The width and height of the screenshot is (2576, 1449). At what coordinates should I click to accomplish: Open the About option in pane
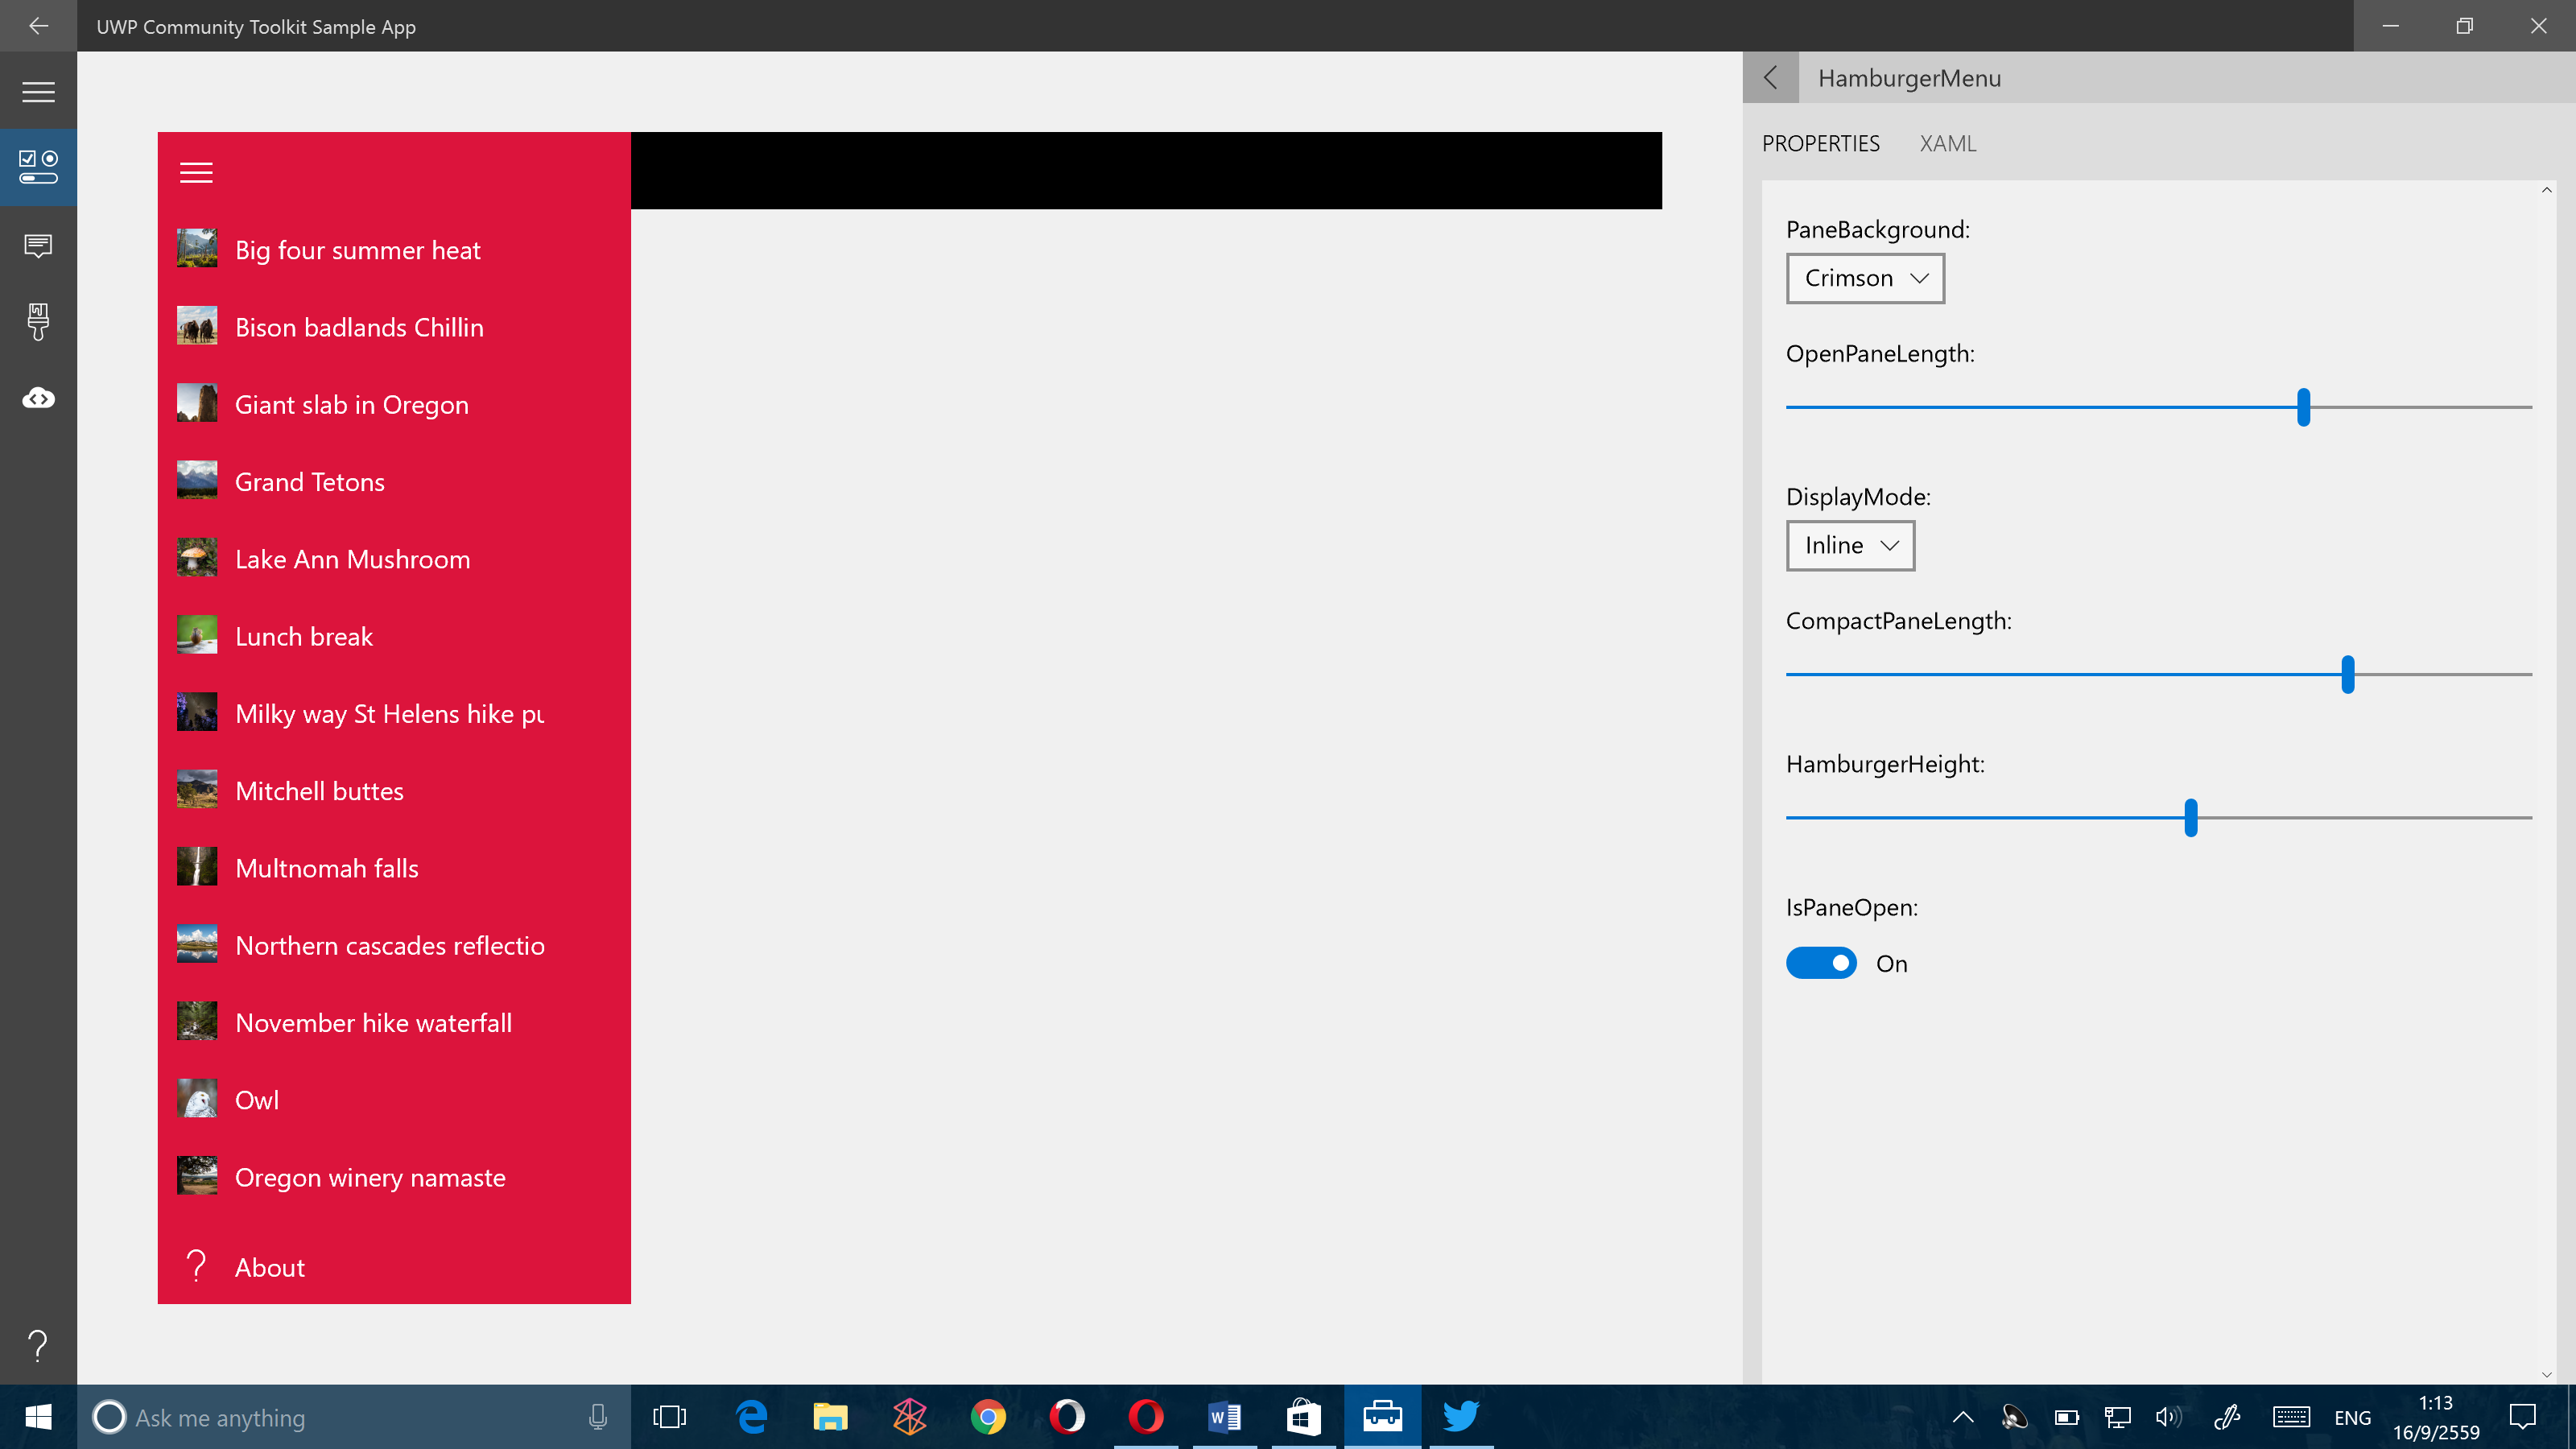point(394,1266)
